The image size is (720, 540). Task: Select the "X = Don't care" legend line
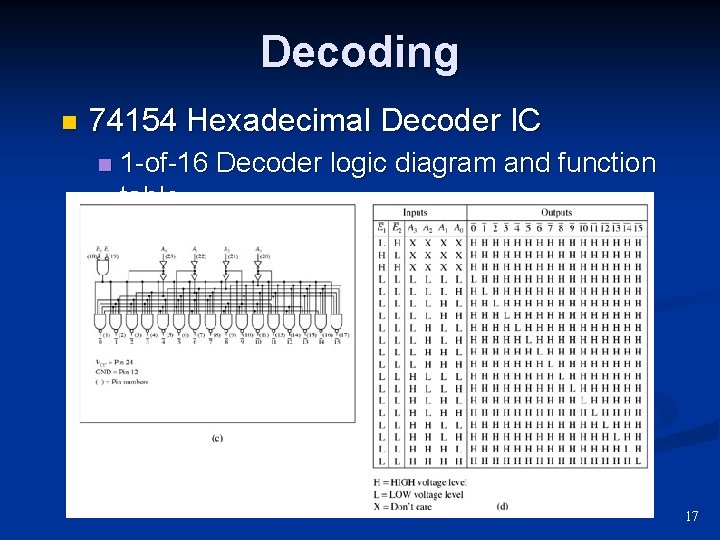coord(402,507)
